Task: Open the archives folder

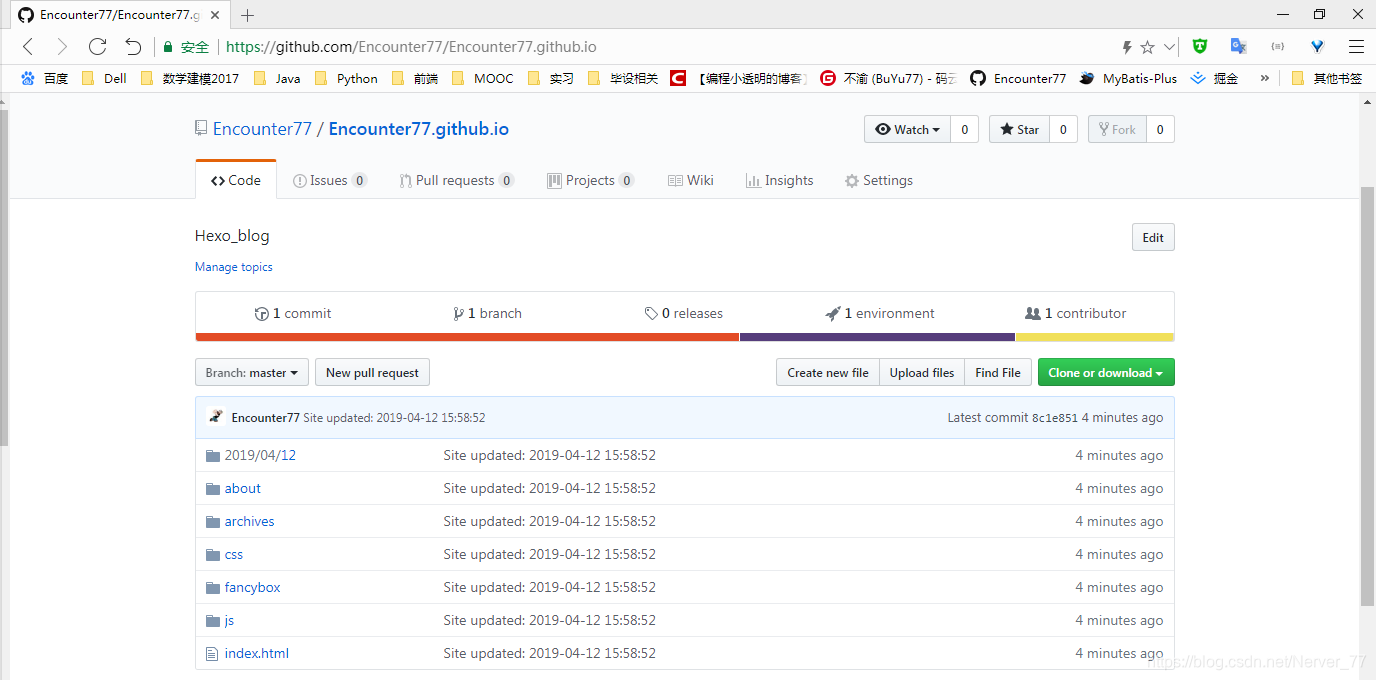Action: 249,521
